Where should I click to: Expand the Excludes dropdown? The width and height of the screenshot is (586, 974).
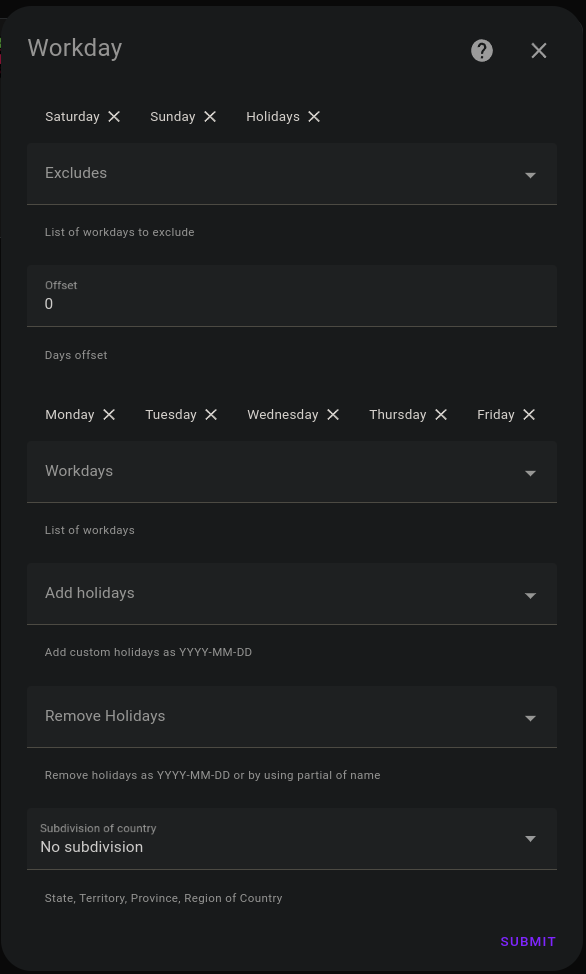coord(530,174)
